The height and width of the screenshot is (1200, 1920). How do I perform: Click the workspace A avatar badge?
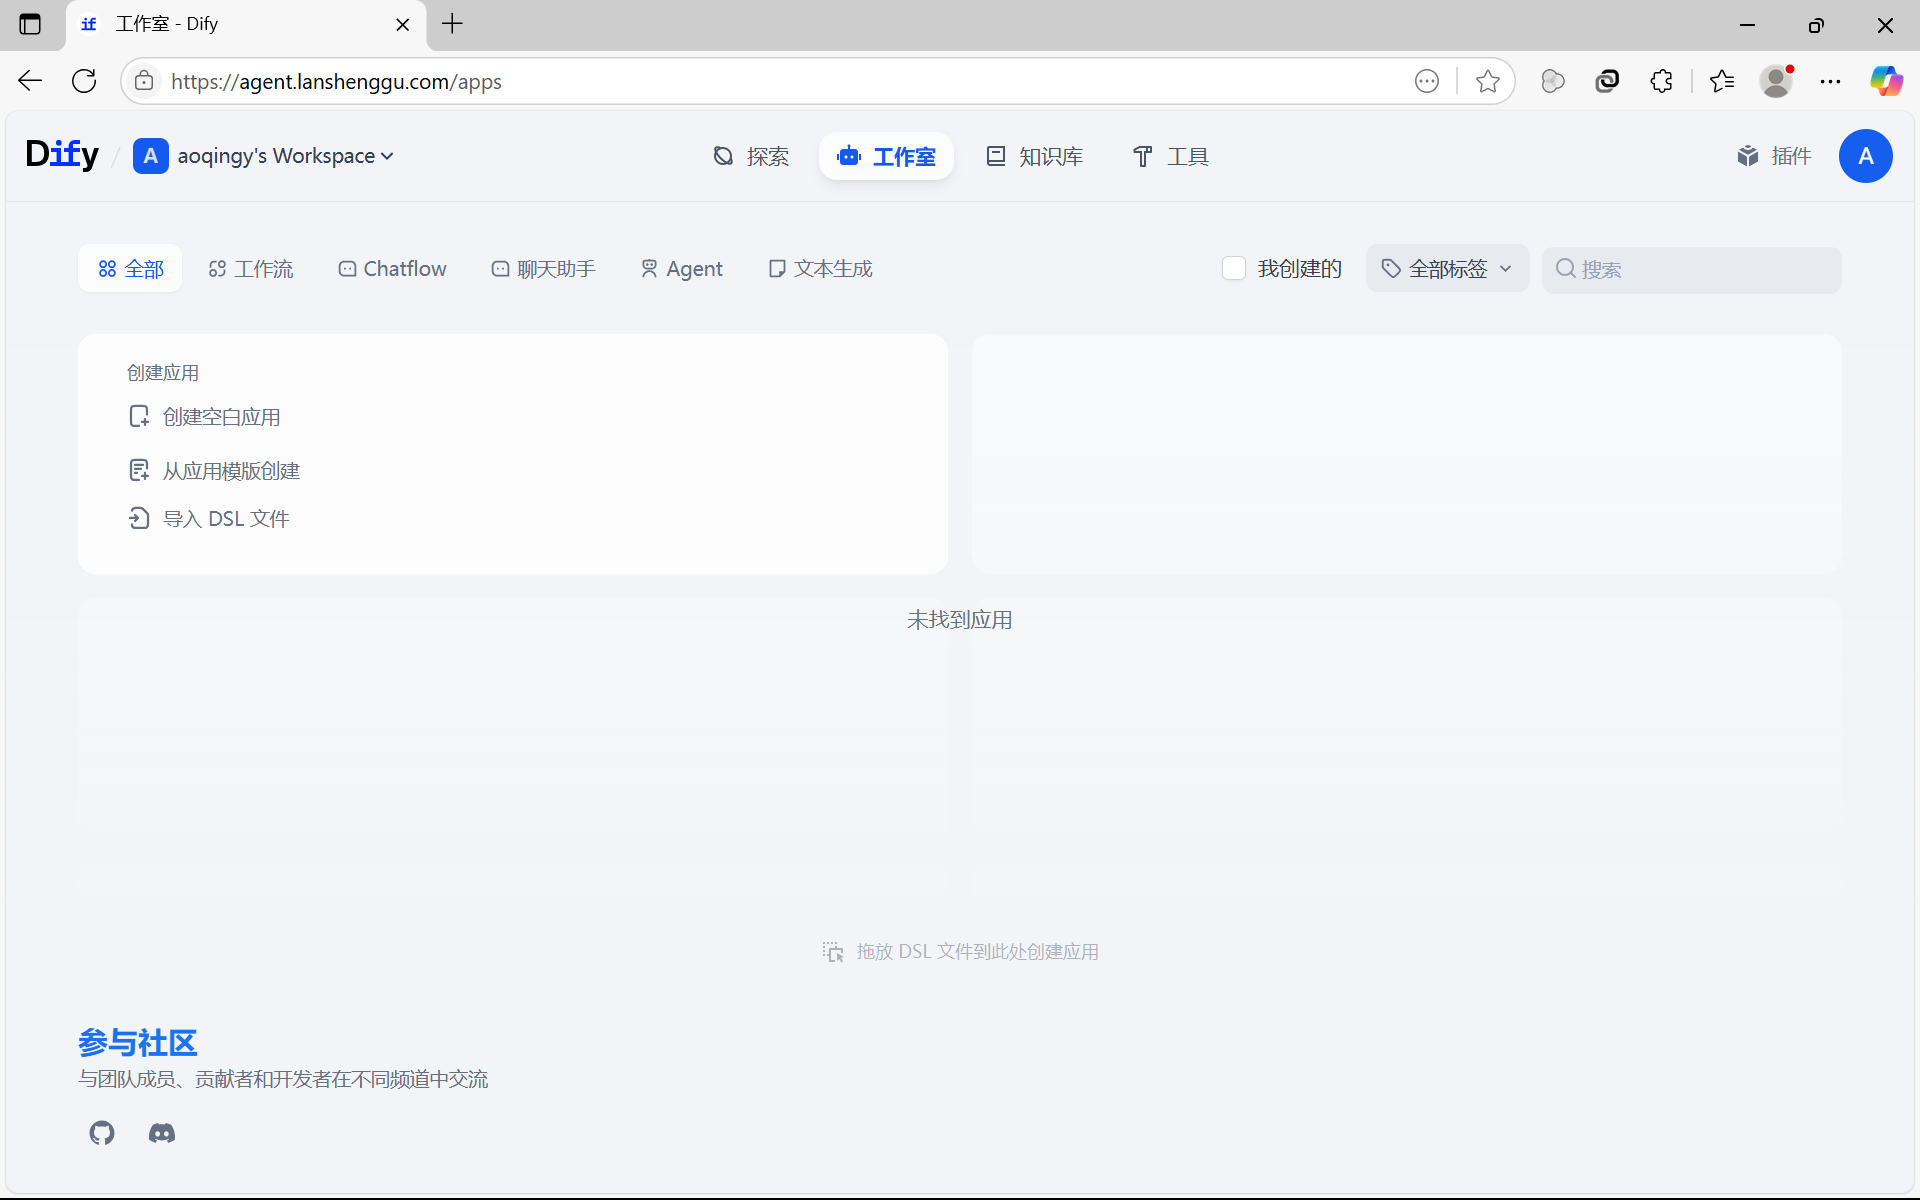(150, 156)
